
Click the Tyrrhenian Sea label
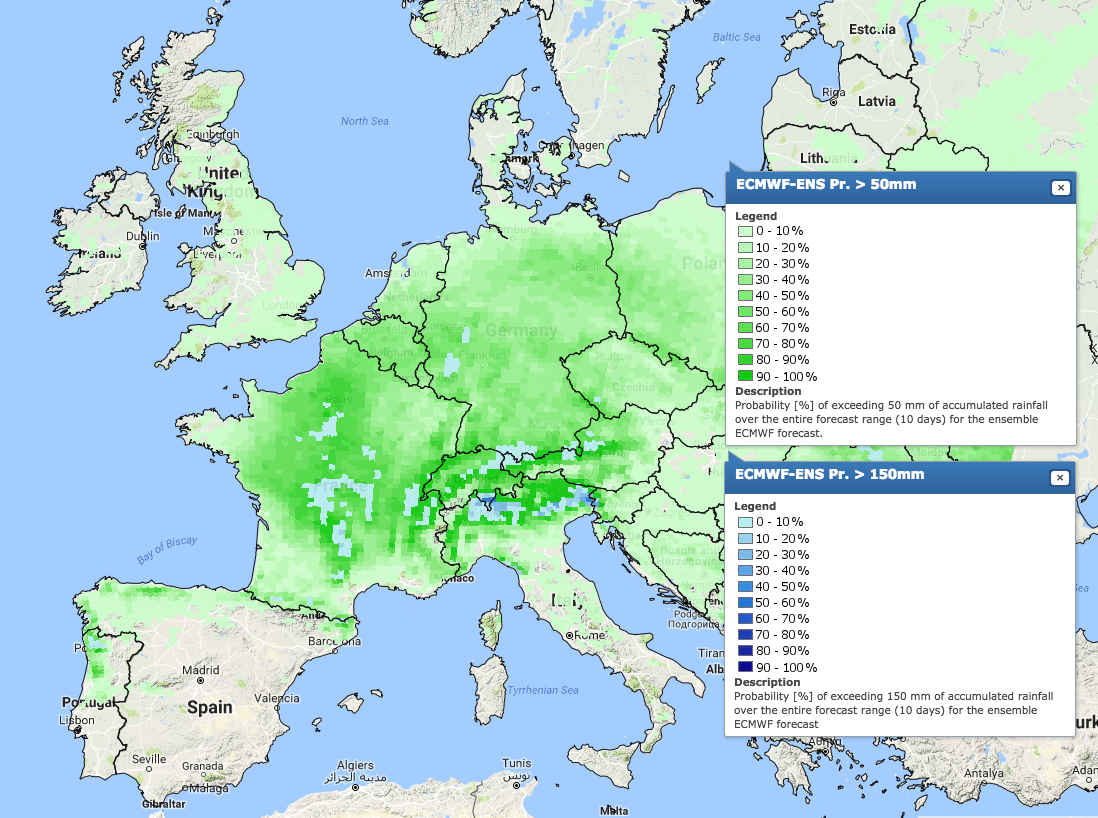(542, 690)
